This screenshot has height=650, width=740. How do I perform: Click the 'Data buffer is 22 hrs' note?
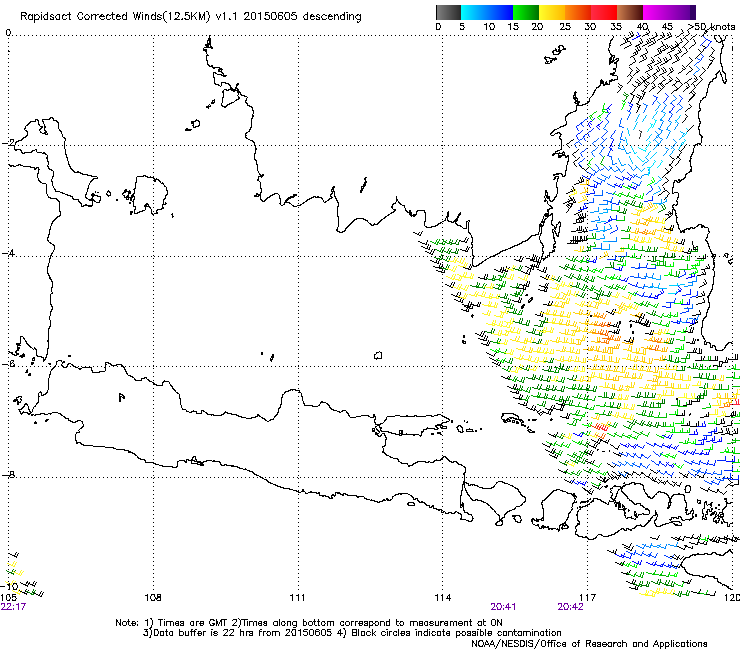coord(352,633)
